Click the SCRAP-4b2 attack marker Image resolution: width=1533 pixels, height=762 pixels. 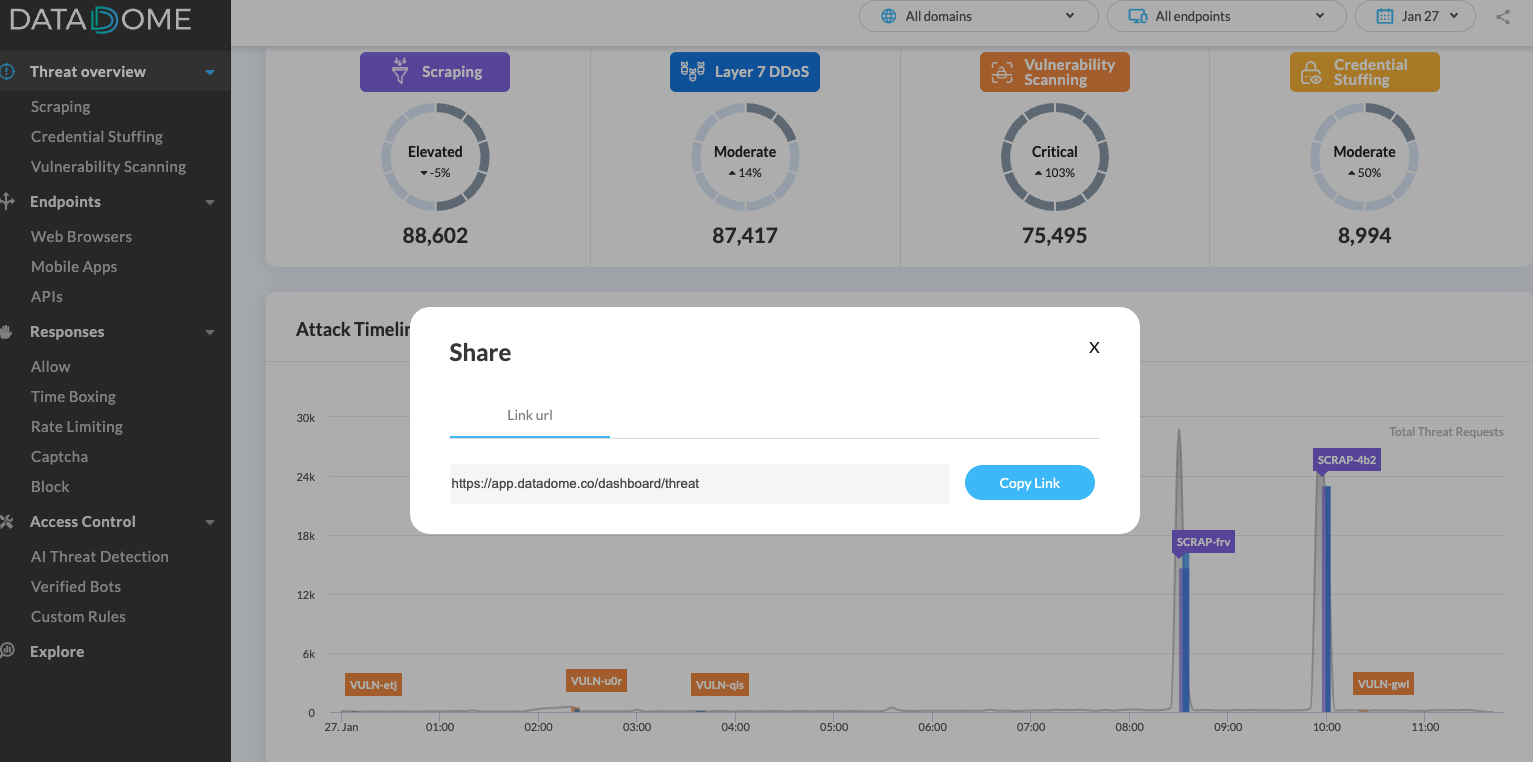coord(1346,460)
